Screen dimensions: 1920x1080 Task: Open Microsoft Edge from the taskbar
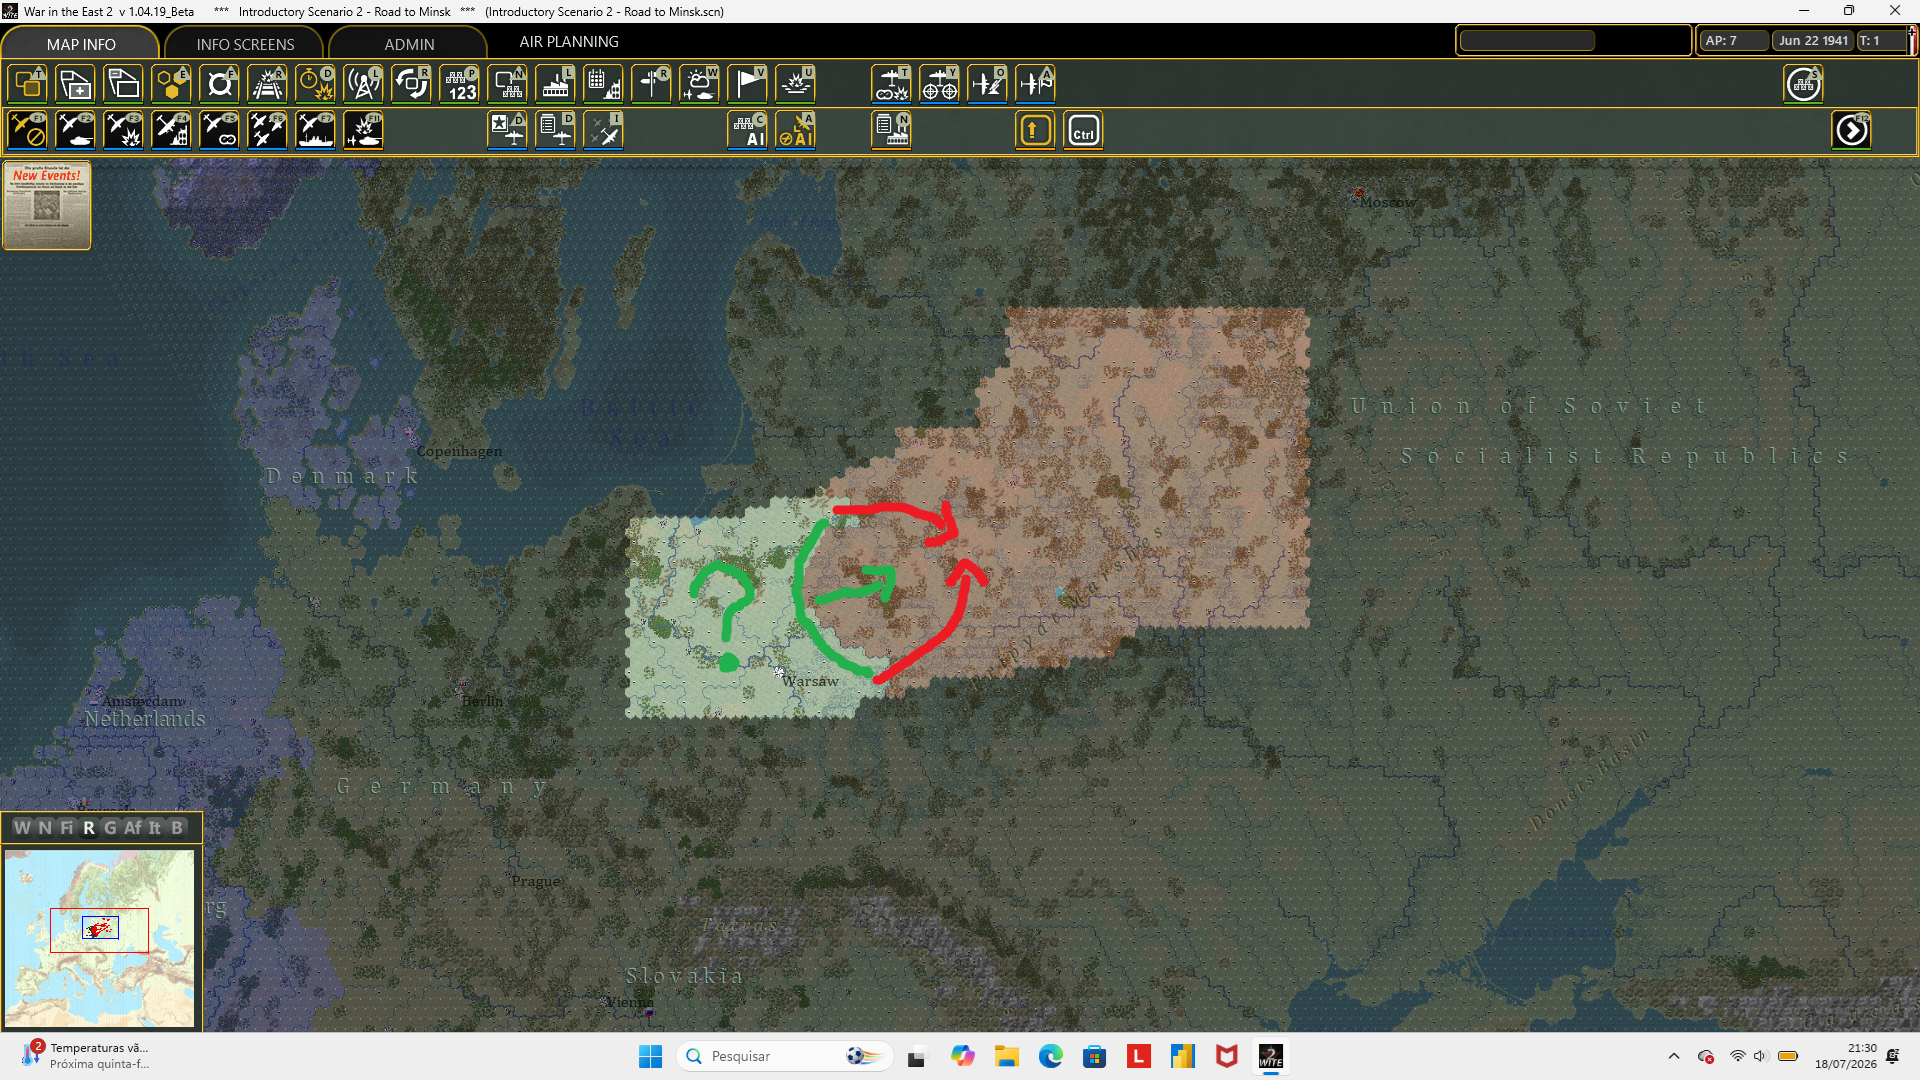point(1050,1056)
